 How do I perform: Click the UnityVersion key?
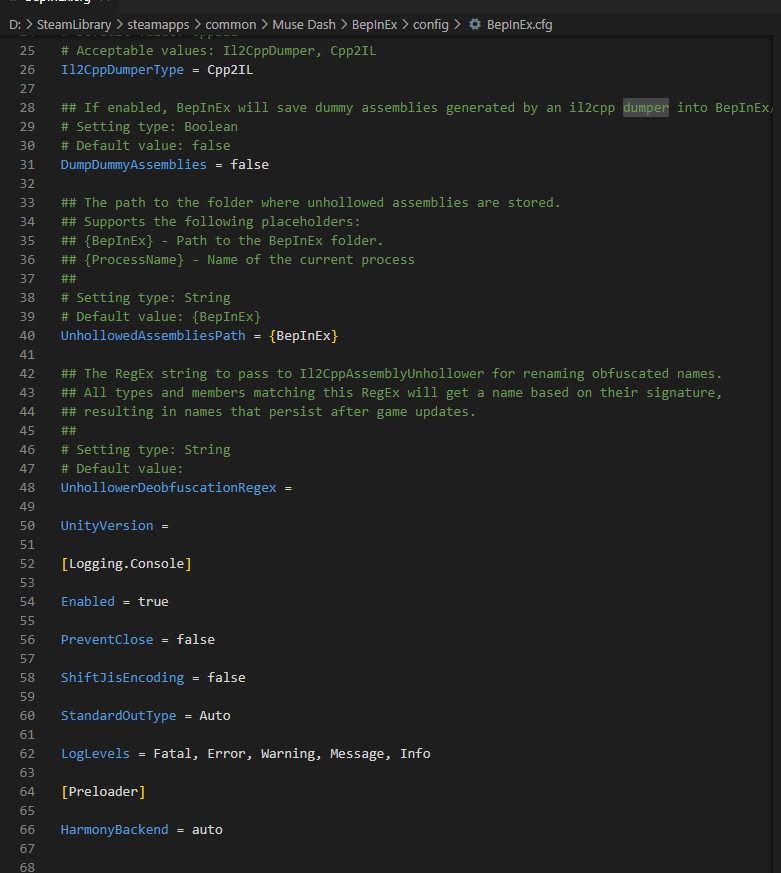[x=107, y=525]
